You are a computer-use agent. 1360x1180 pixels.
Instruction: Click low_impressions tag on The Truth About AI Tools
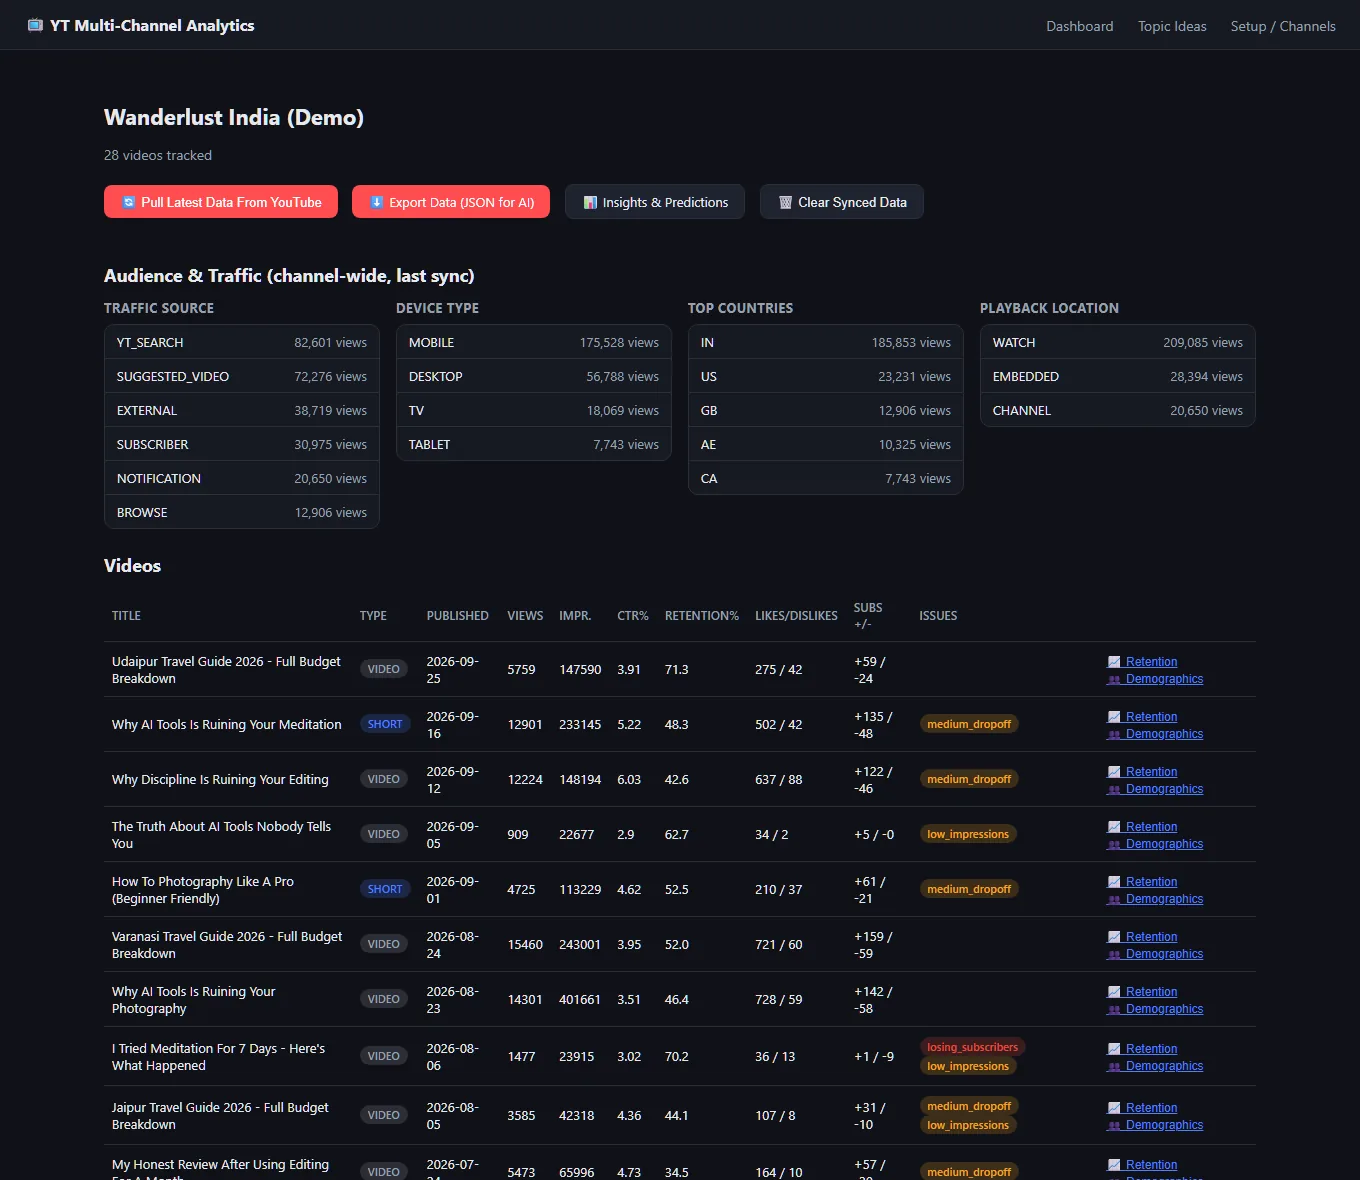point(968,834)
